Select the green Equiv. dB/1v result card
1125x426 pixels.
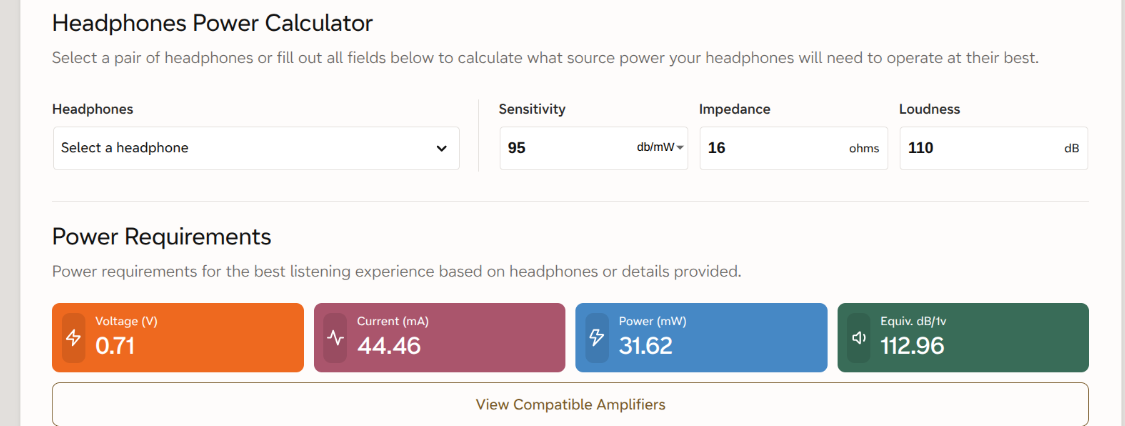pos(964,338)
